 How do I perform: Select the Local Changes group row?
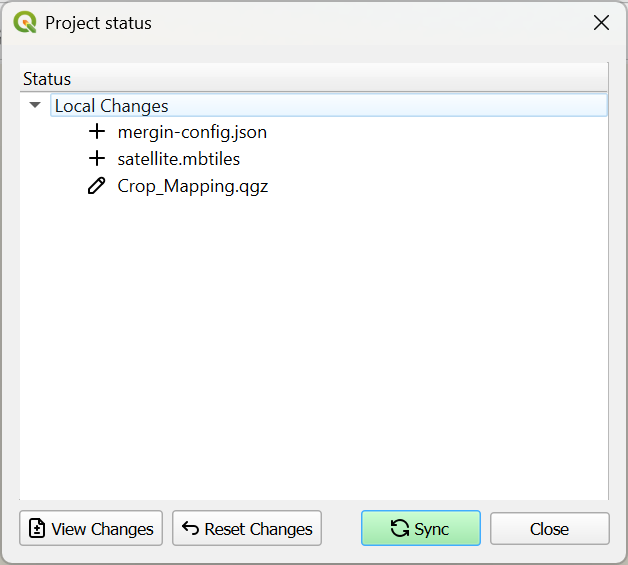click(x=111, y=106)
